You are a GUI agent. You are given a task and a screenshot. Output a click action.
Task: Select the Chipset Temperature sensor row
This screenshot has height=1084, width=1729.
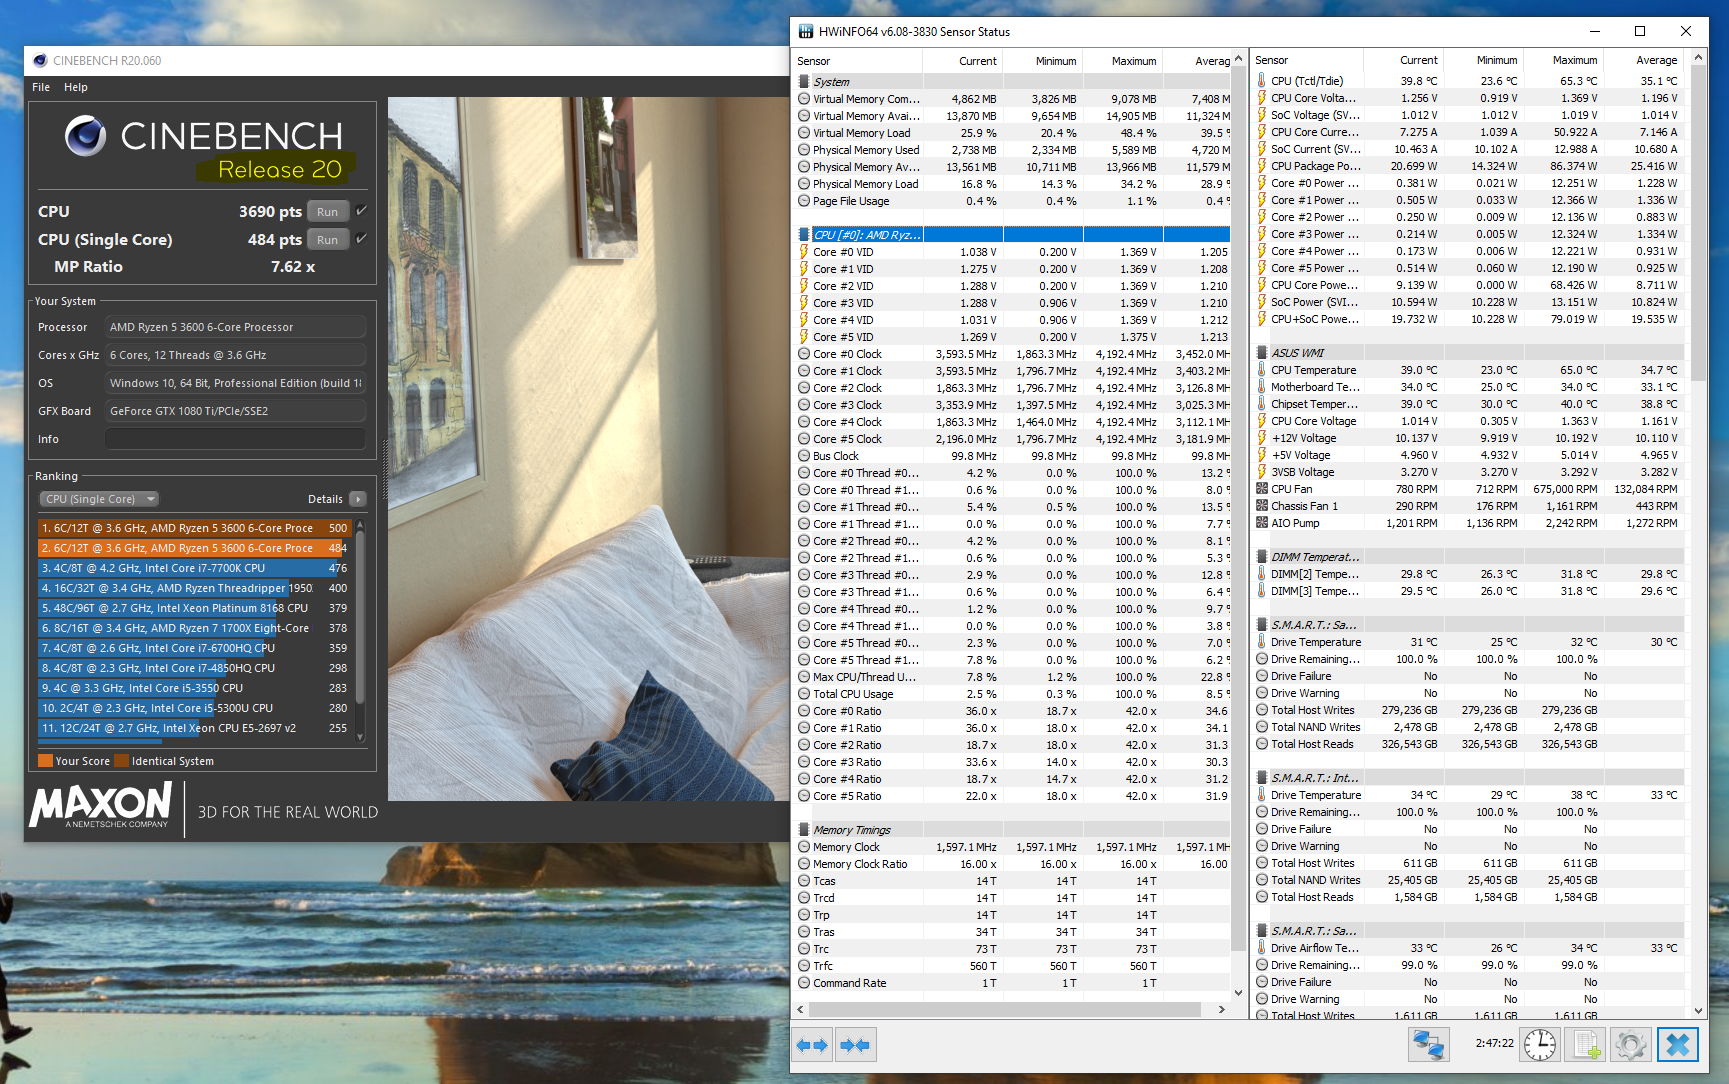click(x=1471, y=404)
